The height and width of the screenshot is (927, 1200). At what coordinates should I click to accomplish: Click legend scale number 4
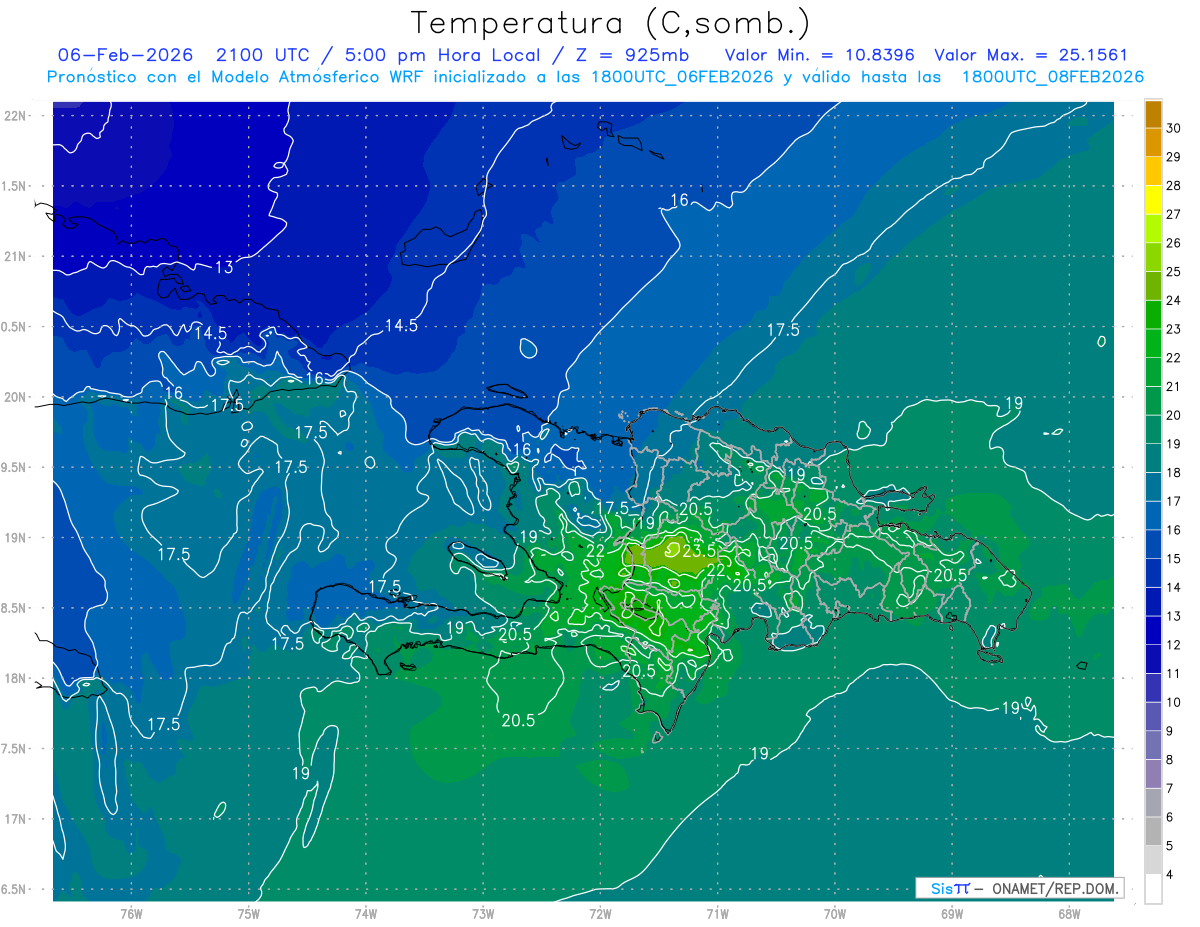click(x=1171, y=876)
